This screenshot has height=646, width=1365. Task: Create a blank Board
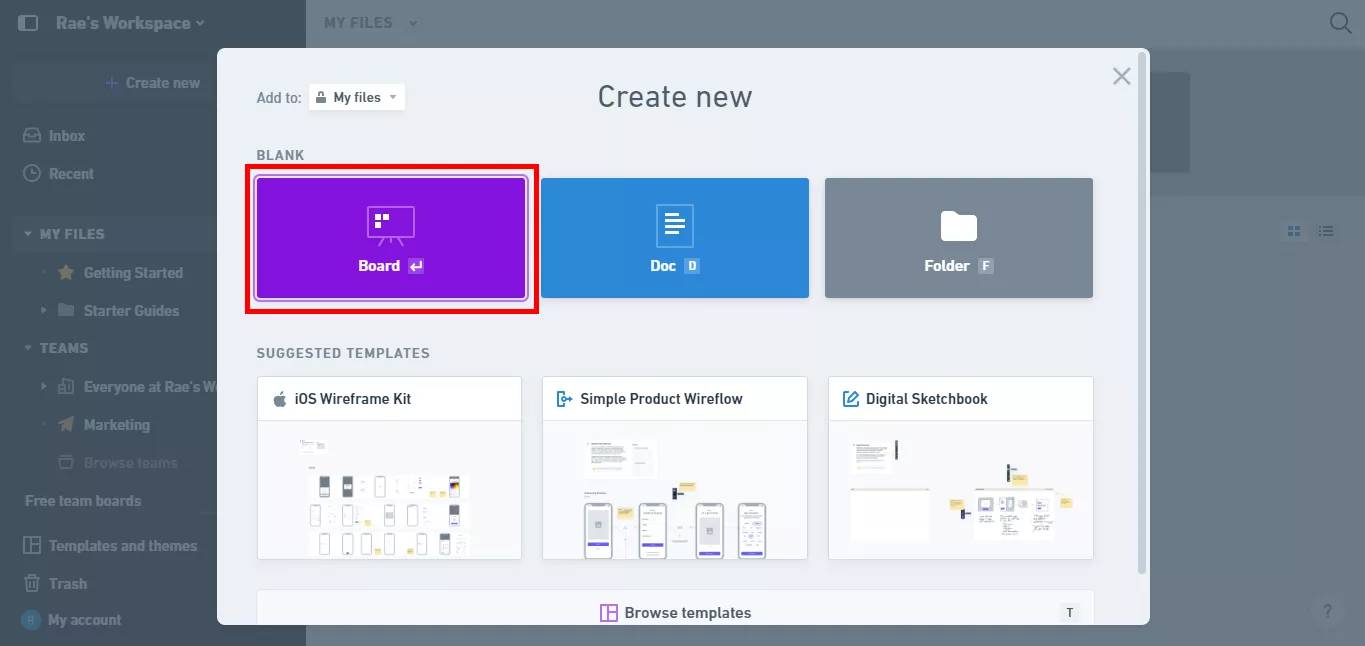(391, 238)
